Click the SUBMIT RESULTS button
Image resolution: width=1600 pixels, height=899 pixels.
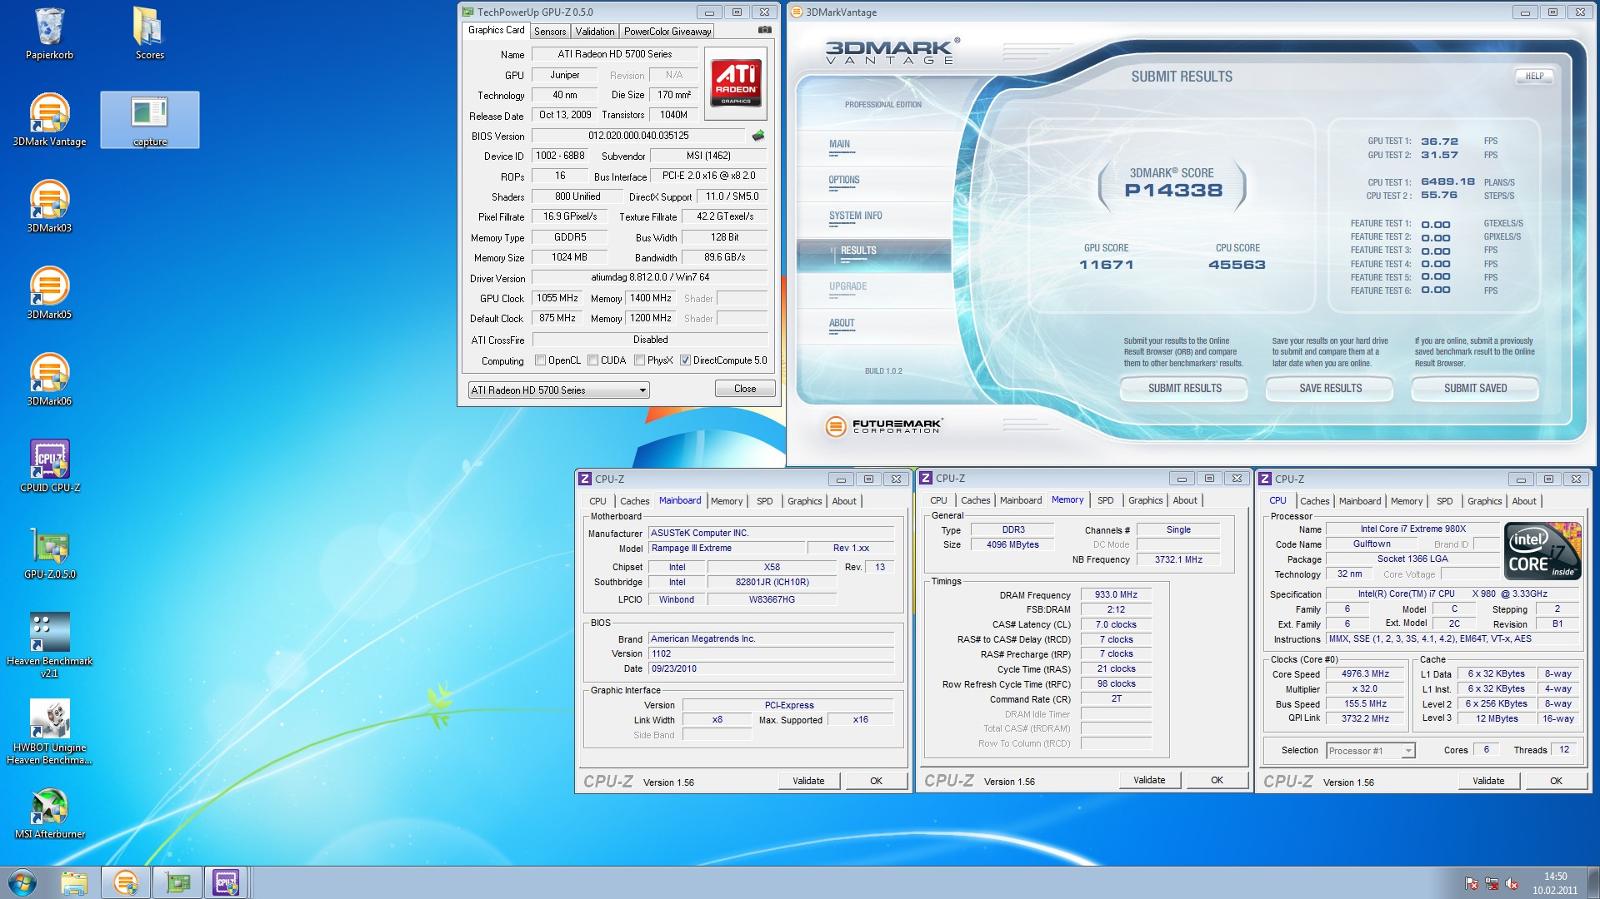[x=1185, y=388]
